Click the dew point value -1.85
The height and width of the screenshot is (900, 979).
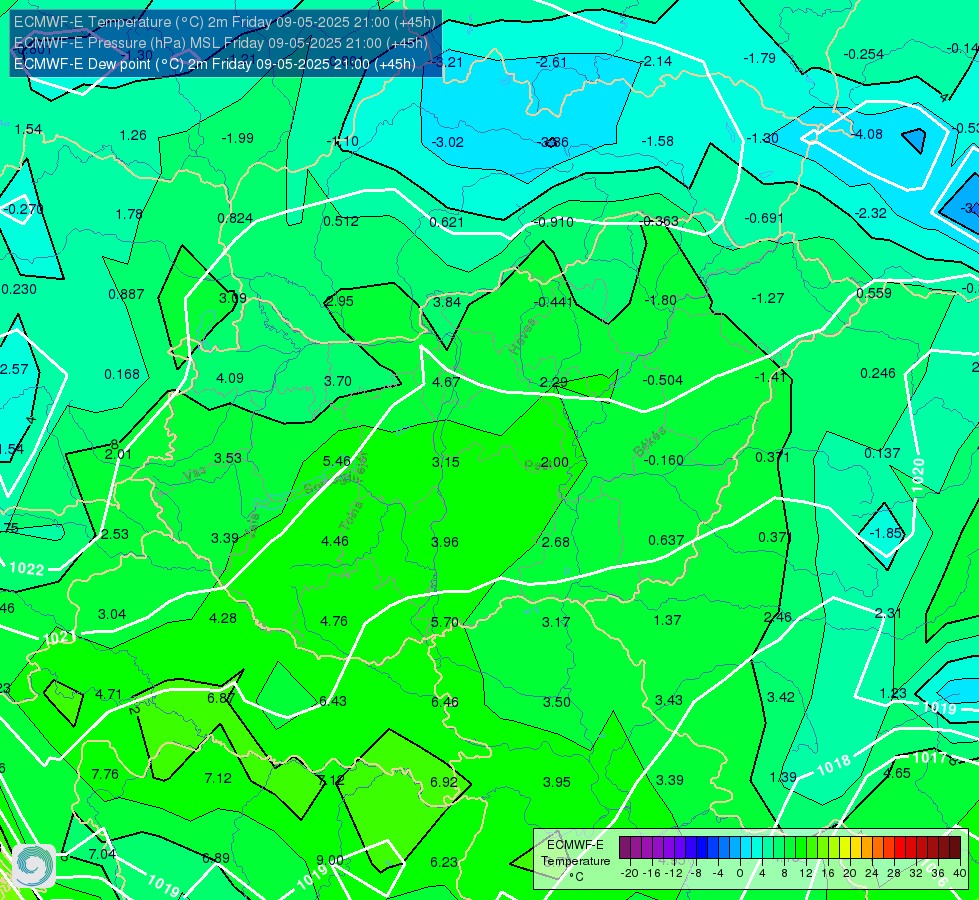[x=886, y=533]
